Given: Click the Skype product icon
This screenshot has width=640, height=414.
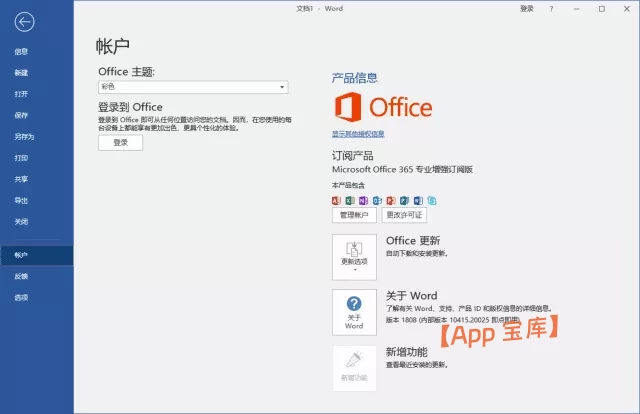Looking at the screenshot, I should [x=432, y=200].
